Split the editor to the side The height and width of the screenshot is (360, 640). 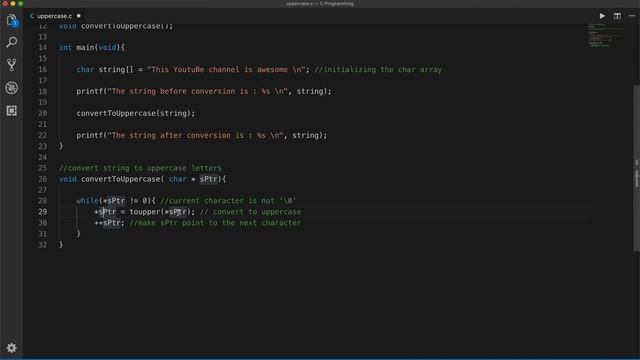[x=617, y=16]
